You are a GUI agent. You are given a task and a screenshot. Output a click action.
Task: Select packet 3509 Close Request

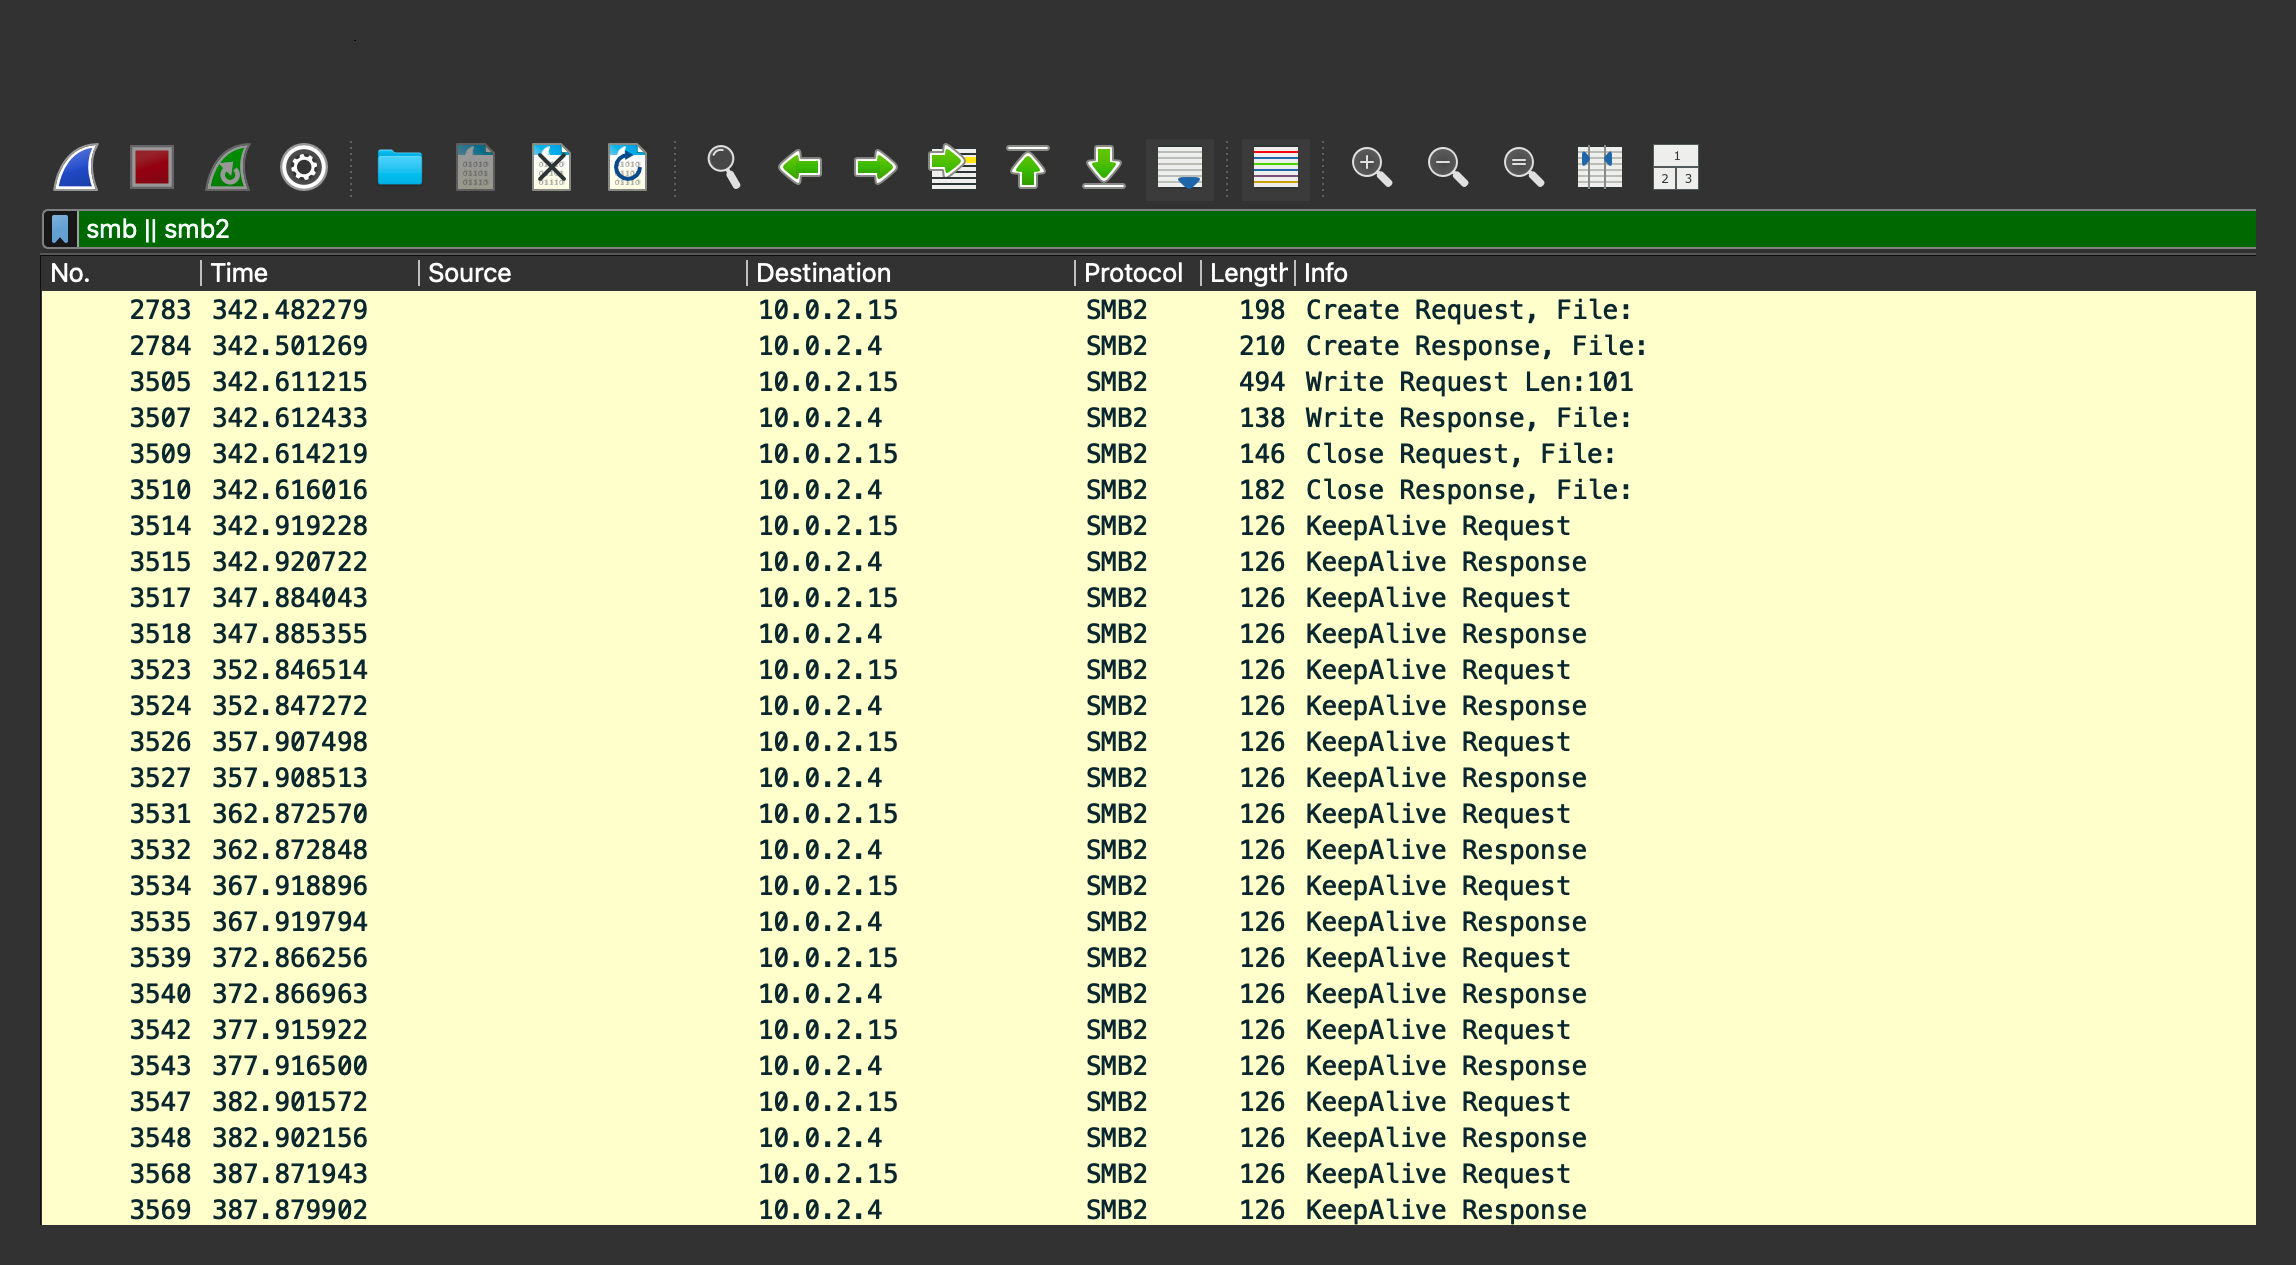tap(1148, 454)
